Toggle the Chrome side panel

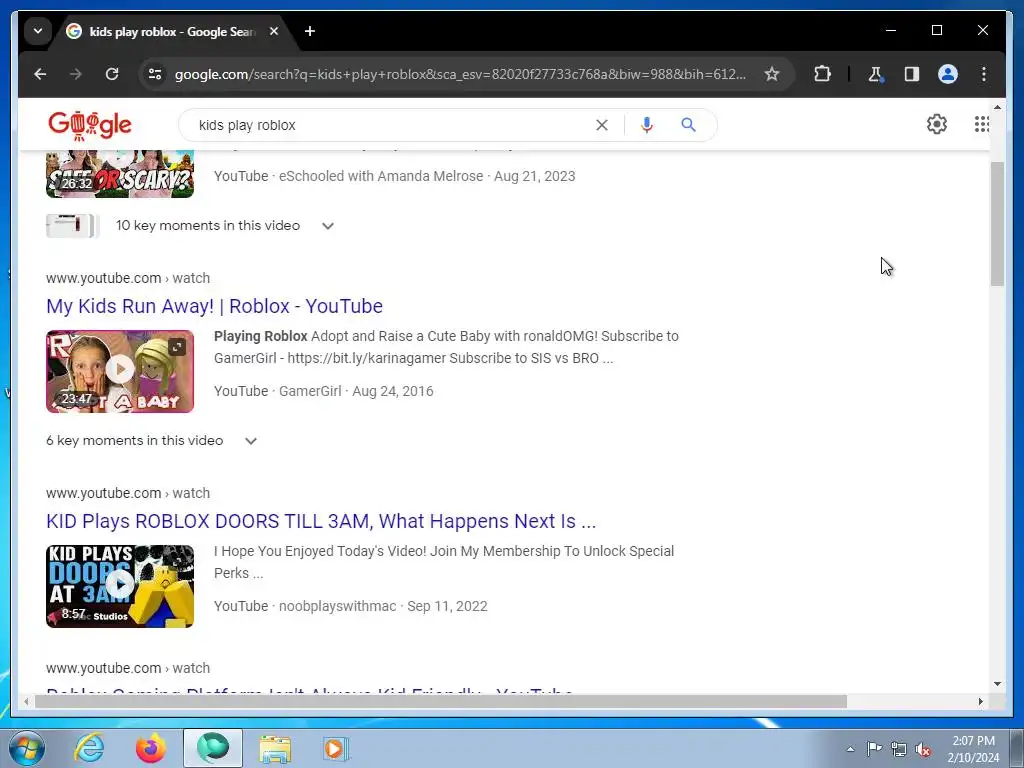tap(912, 74)
